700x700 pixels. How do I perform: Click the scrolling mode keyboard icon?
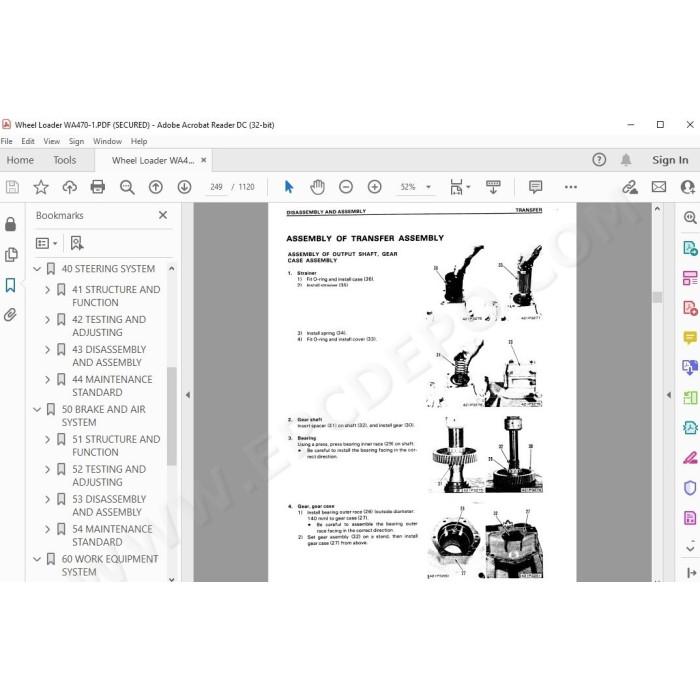[x=493, y=187]
